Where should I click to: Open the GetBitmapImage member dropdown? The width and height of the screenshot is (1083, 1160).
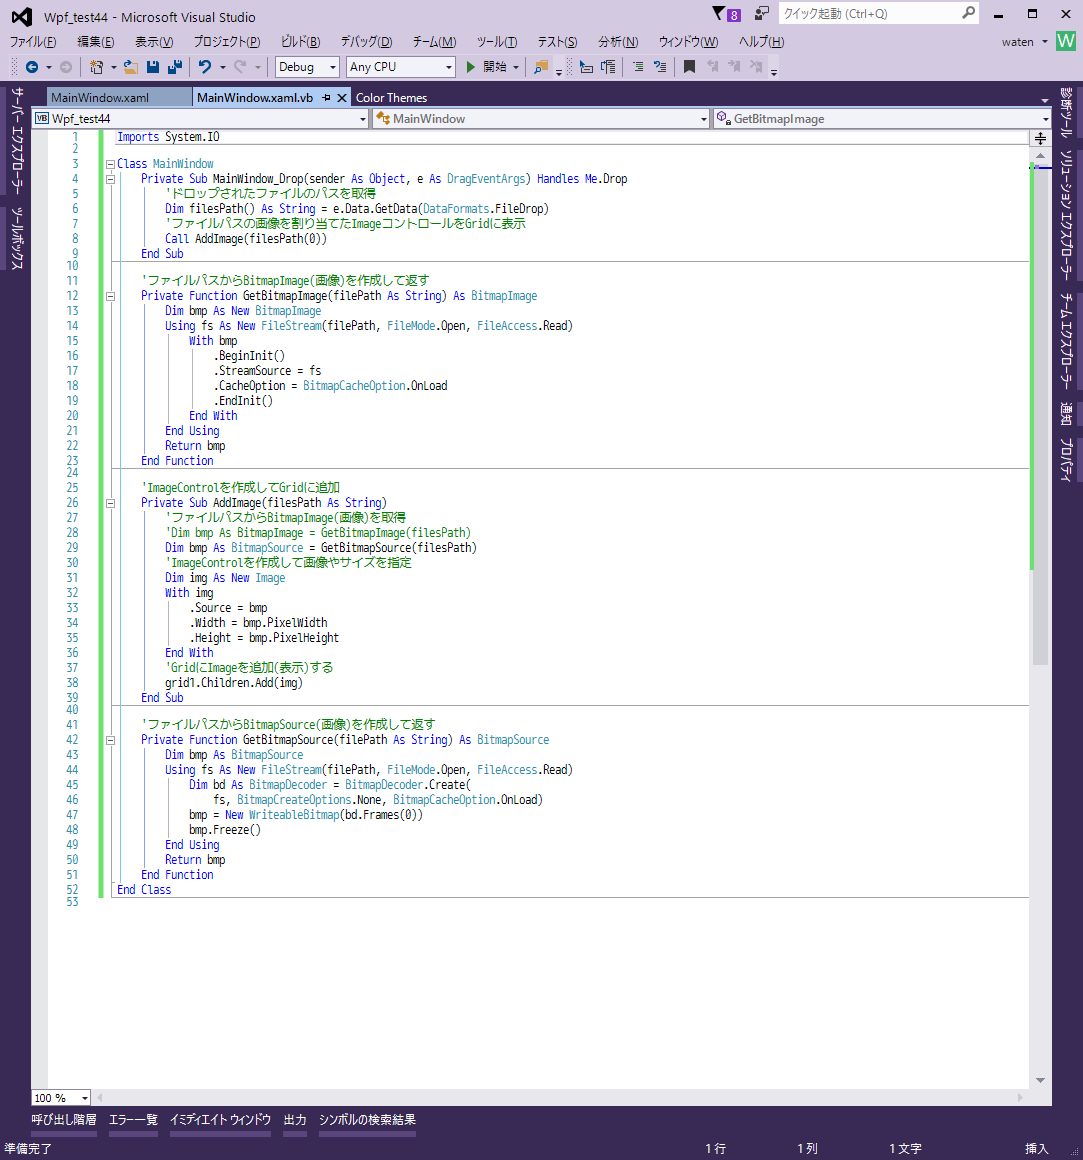pos(882,118)
